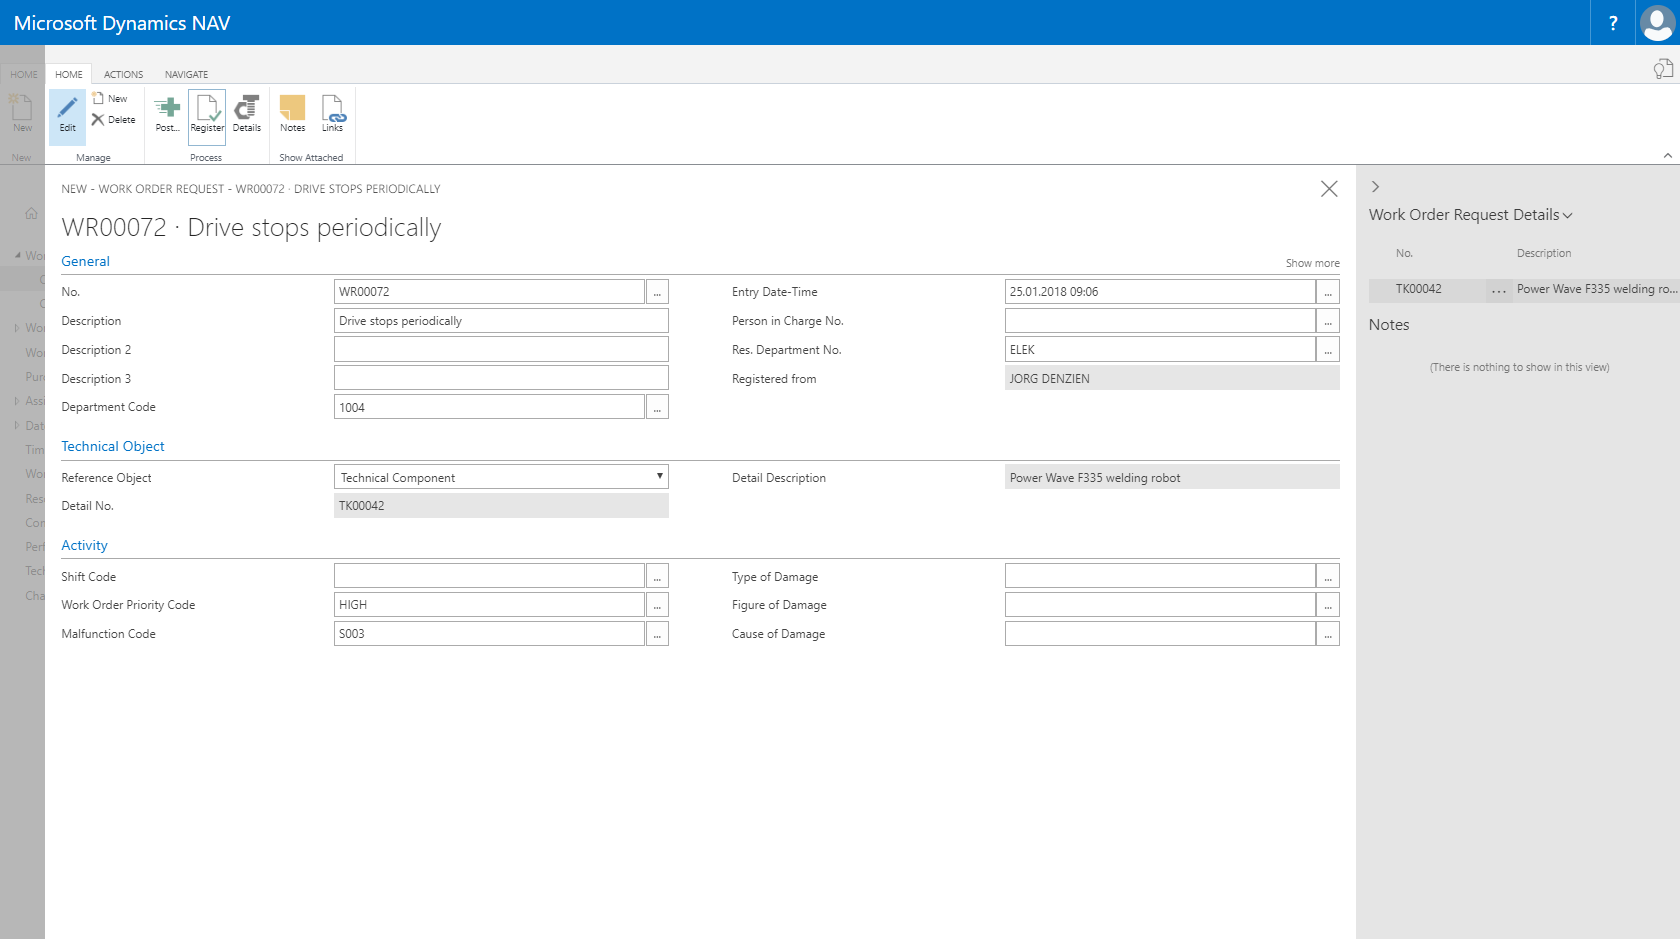Click the user profile icon top right
The width and height of the screenshot is (1680, 939).
[x=1655, y=22]
